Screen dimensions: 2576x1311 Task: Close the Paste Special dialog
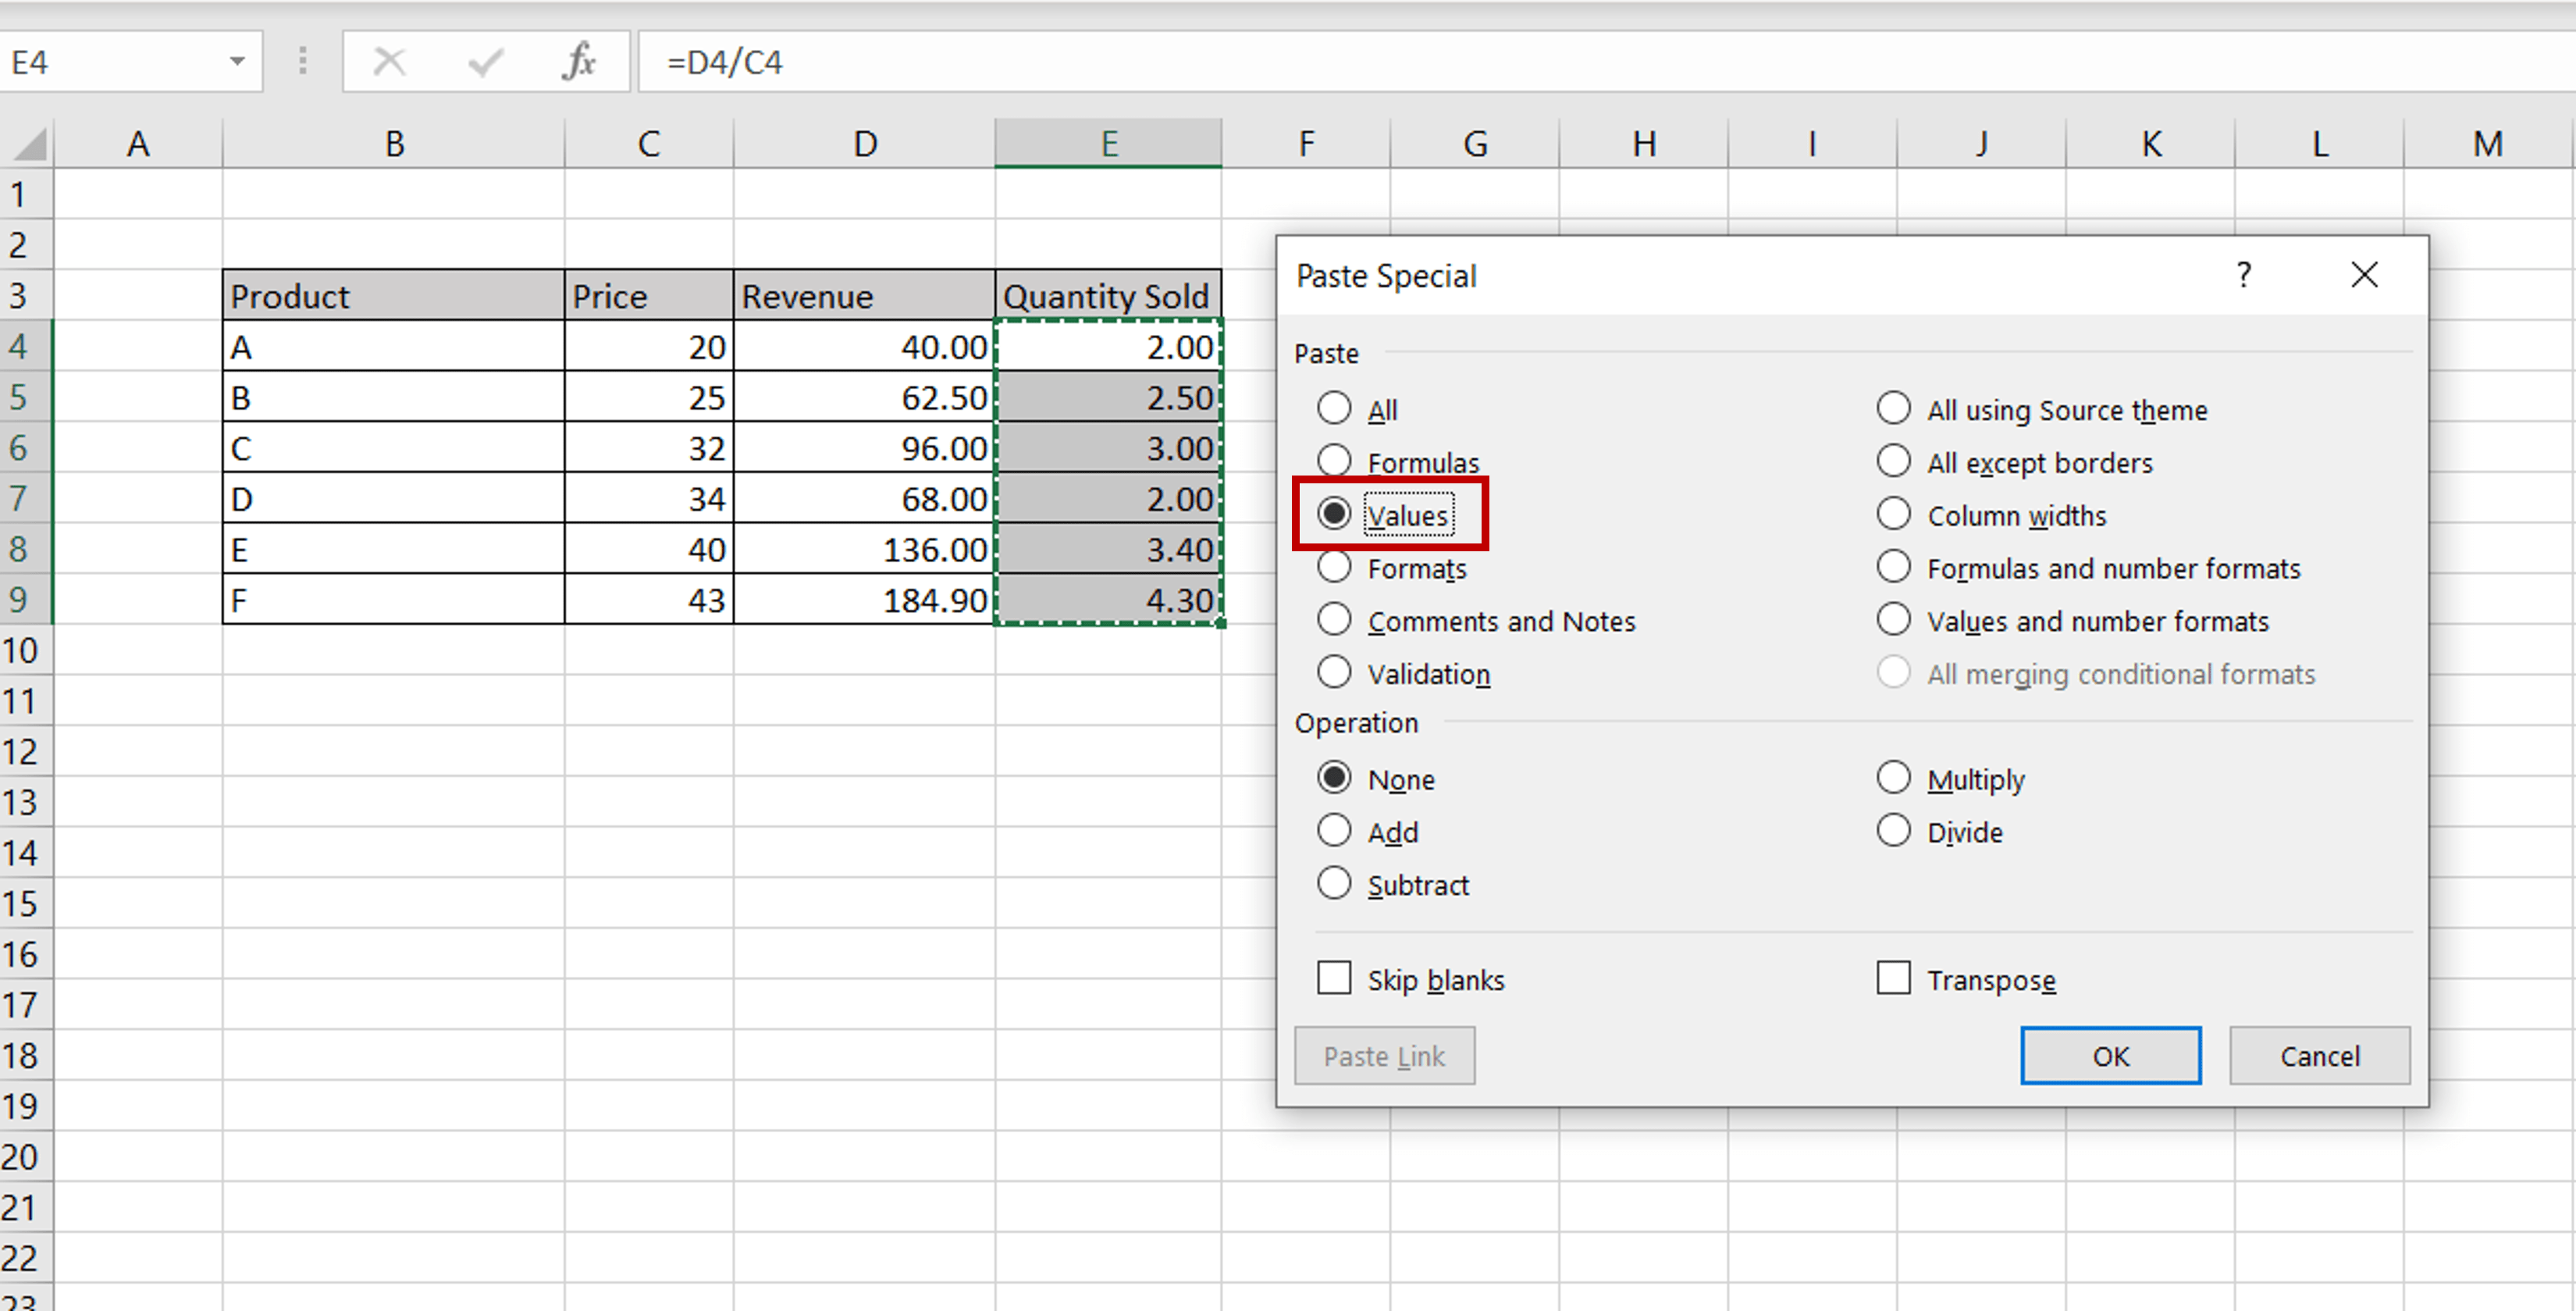coord(2364,275)
